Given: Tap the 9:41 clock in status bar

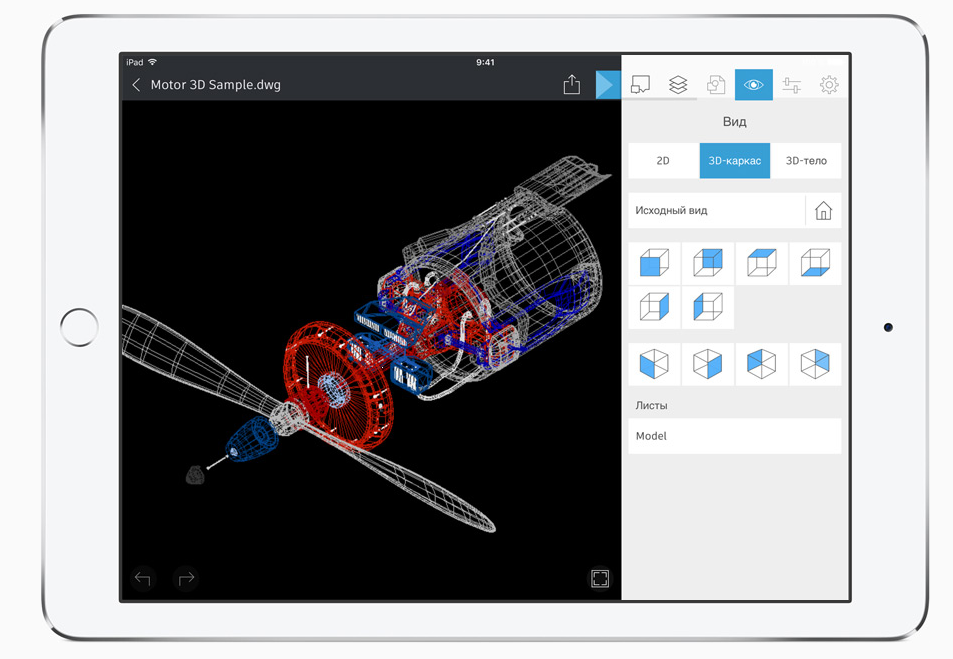Looking at the screenshot, I should (485, 62).
